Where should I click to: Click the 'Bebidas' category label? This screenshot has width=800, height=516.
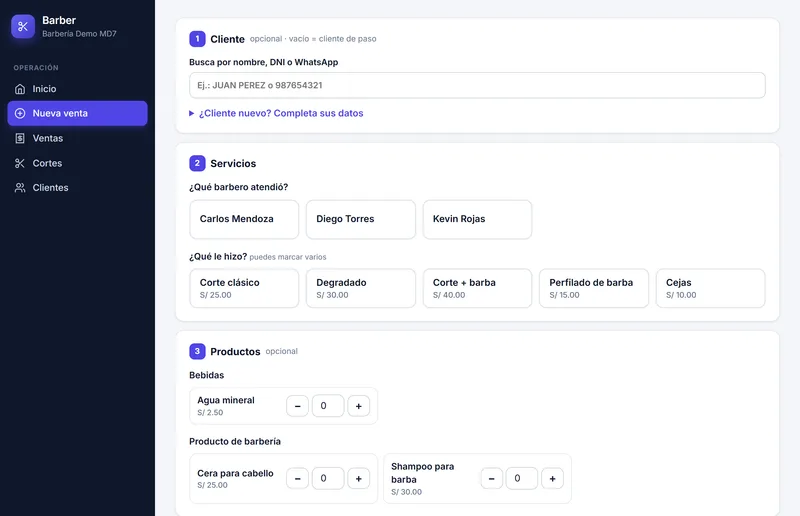coord(207,375)
